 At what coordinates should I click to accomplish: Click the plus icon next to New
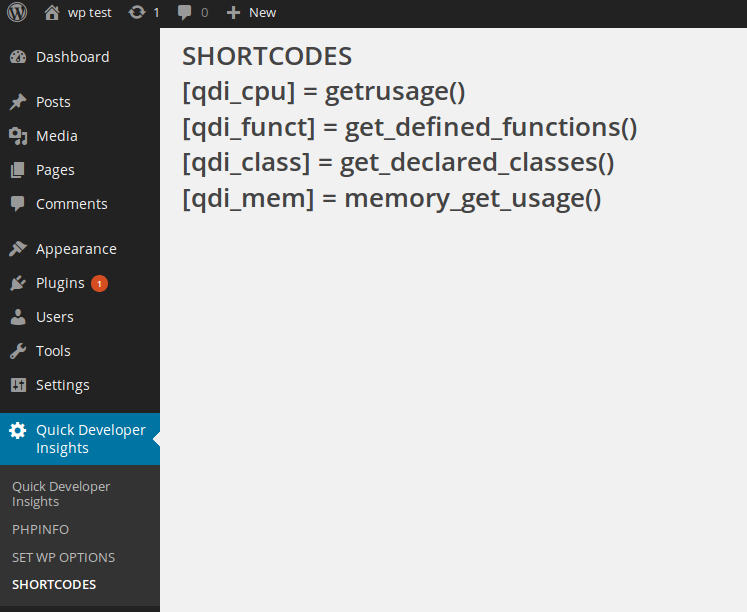[233, 13]
